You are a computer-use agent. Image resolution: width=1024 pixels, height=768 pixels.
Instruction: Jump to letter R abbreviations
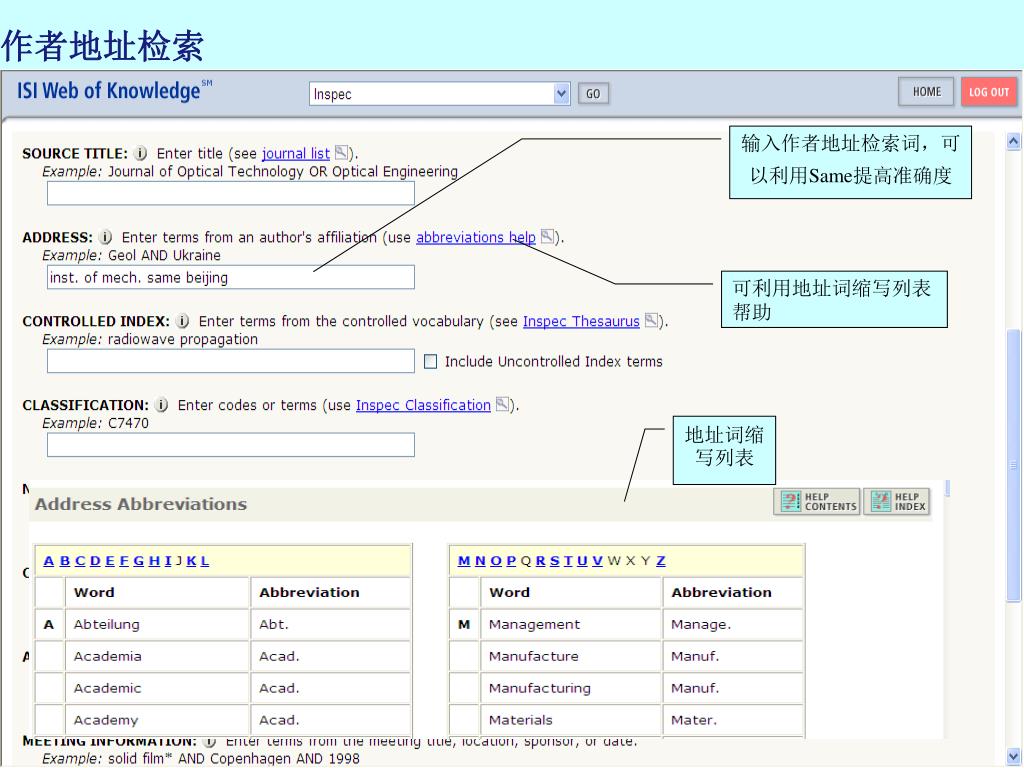tap(541, 561)
